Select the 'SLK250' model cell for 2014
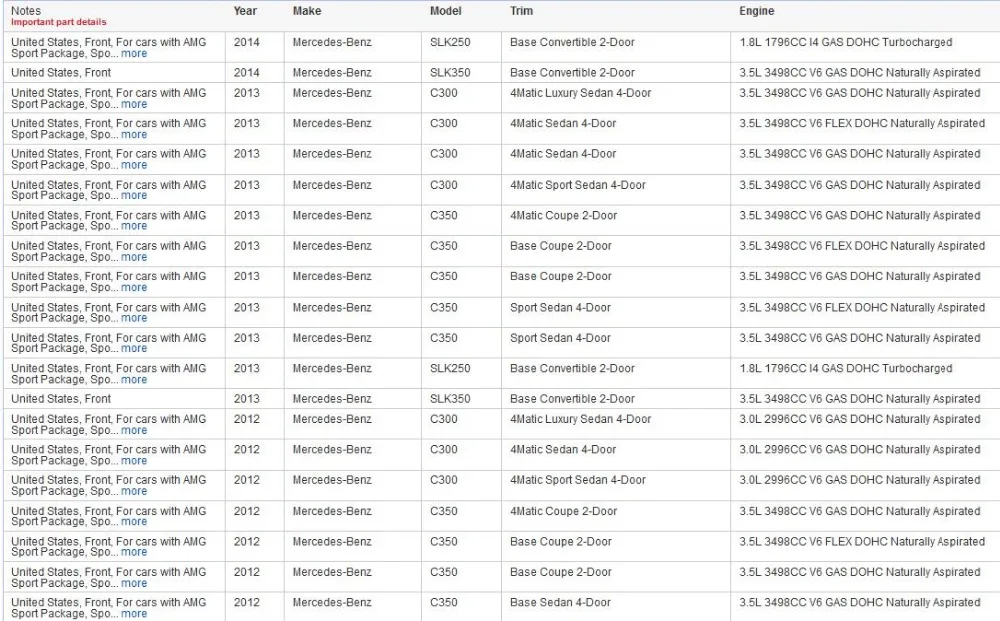 (x=450, y=42)
